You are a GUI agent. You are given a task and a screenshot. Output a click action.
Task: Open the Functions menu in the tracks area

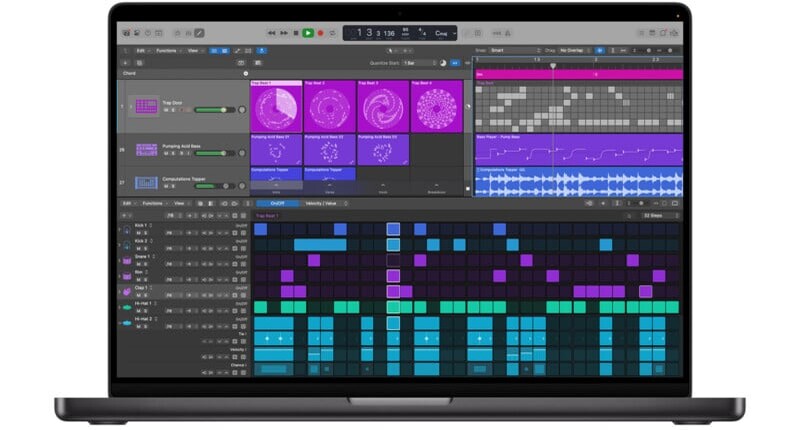(167, 49)
